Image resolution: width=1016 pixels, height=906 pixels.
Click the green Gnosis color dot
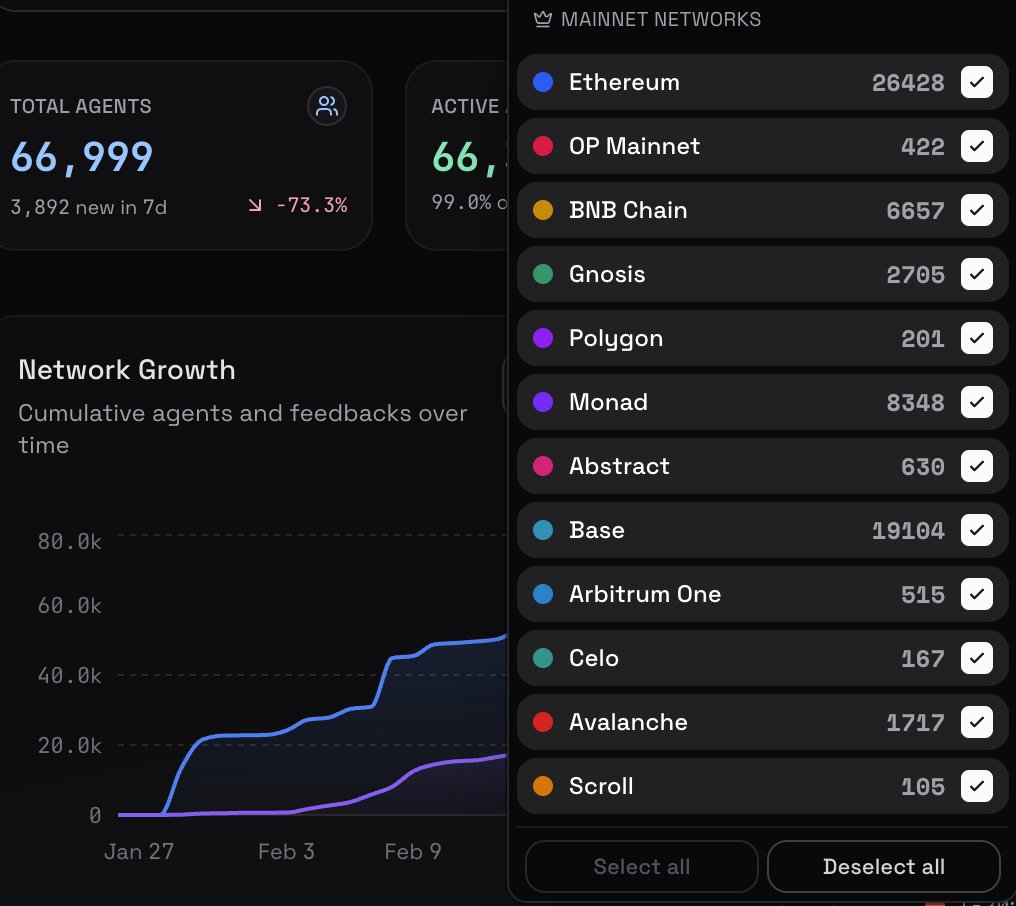pyautogui.click(x=543, y=274)
